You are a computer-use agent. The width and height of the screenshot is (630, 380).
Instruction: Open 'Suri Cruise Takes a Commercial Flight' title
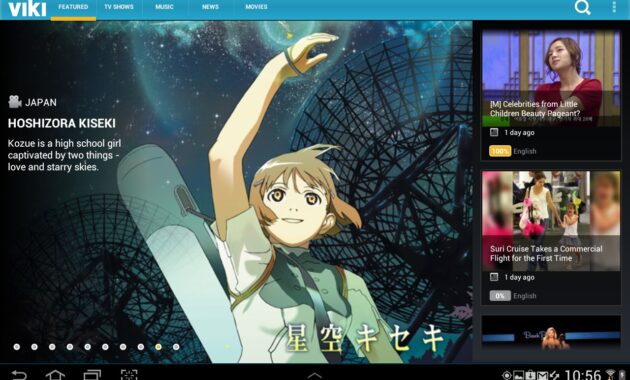click(x=546, y=253)
